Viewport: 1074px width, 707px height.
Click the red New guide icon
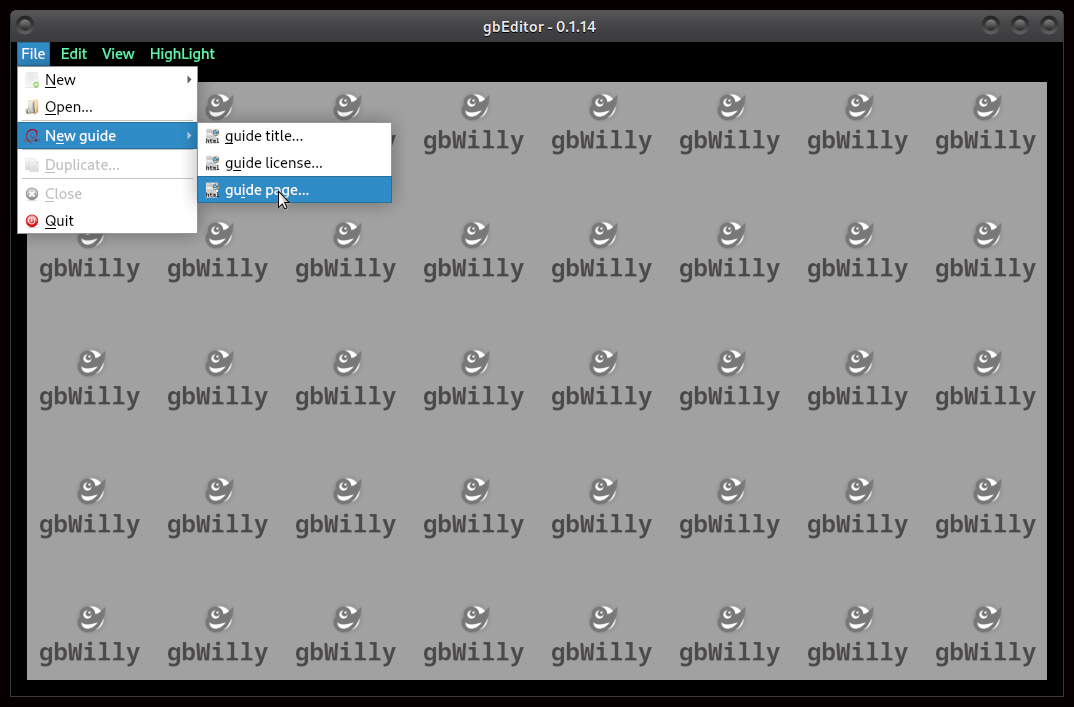tap(33, 136)
